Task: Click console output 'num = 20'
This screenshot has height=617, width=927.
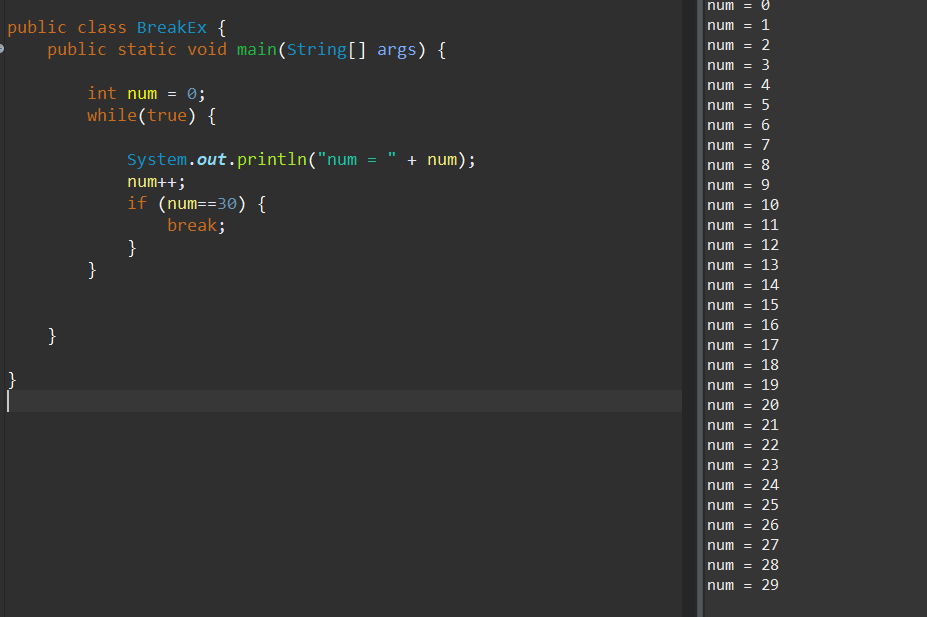Action: click(x=743, y=405)
